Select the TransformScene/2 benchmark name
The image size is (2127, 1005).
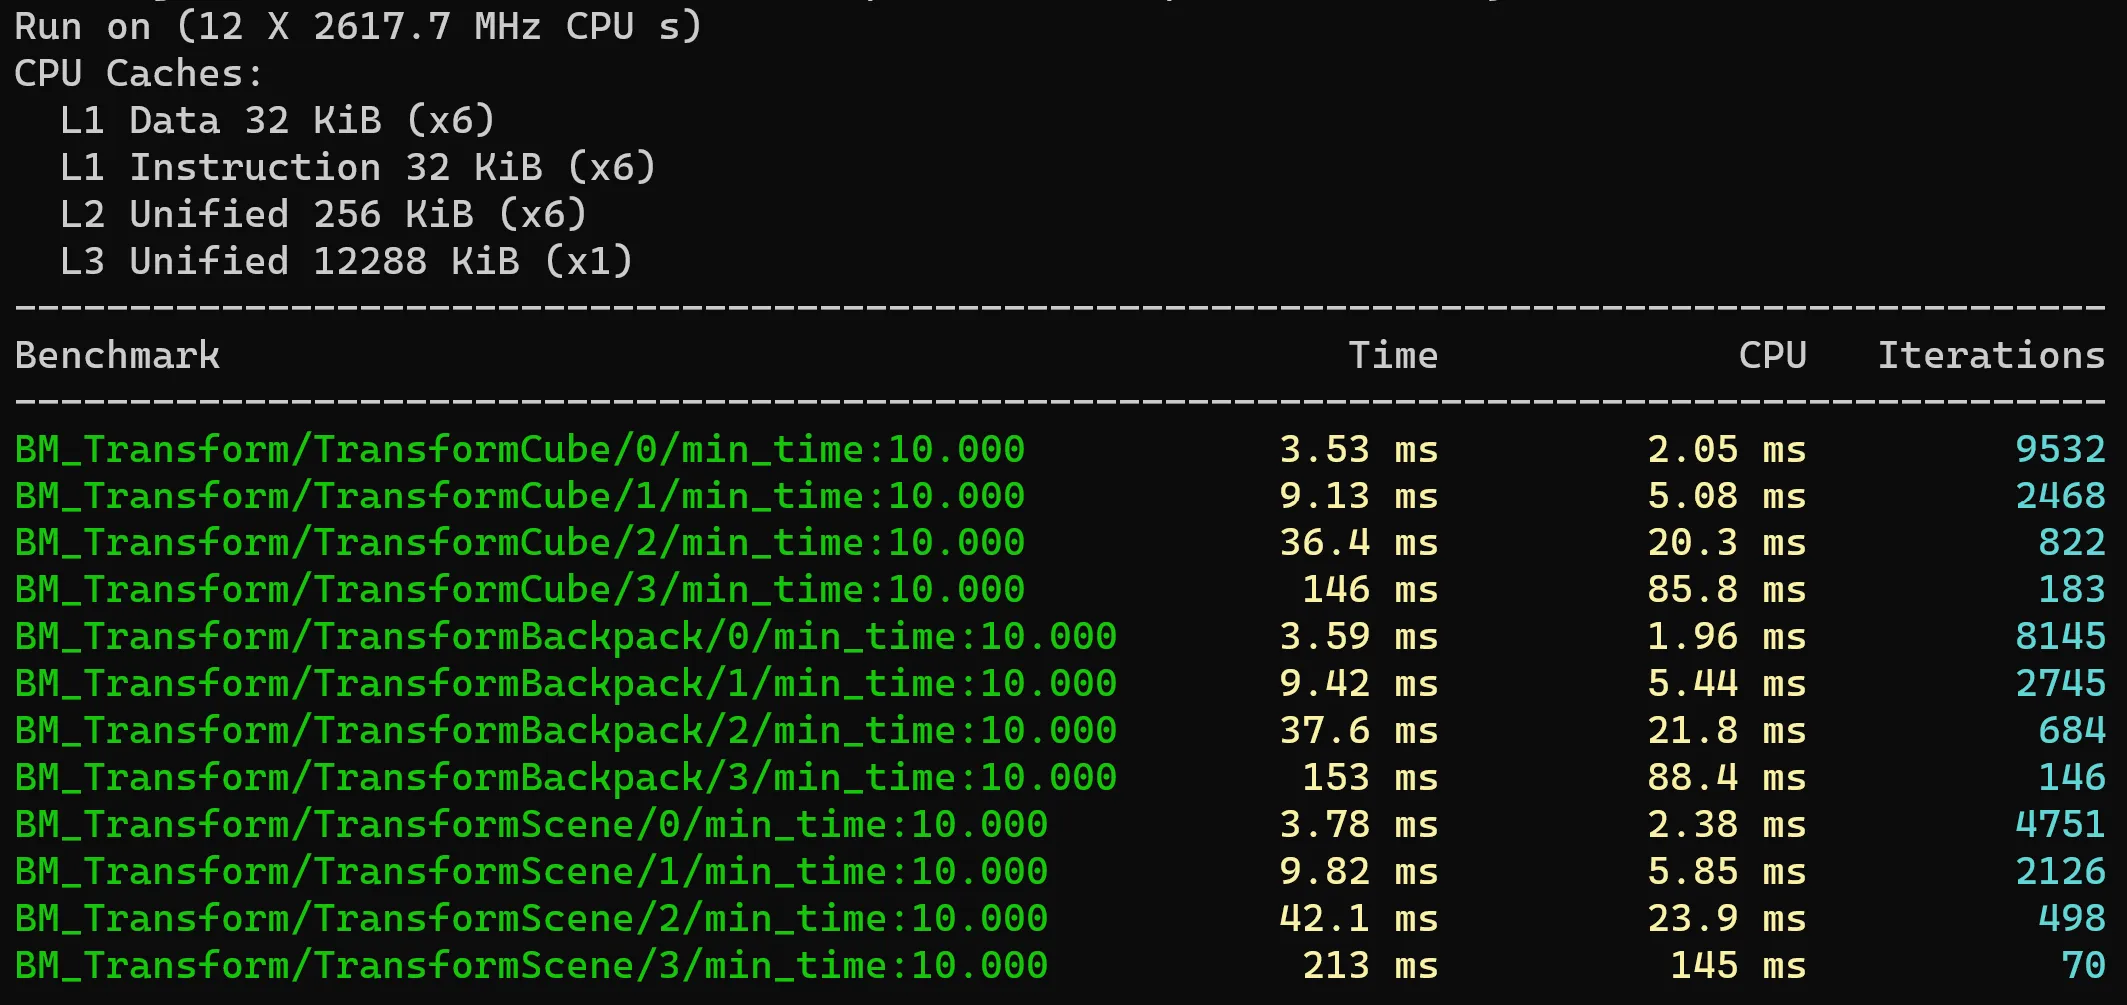pyautogui.click(x=531, y=919)
